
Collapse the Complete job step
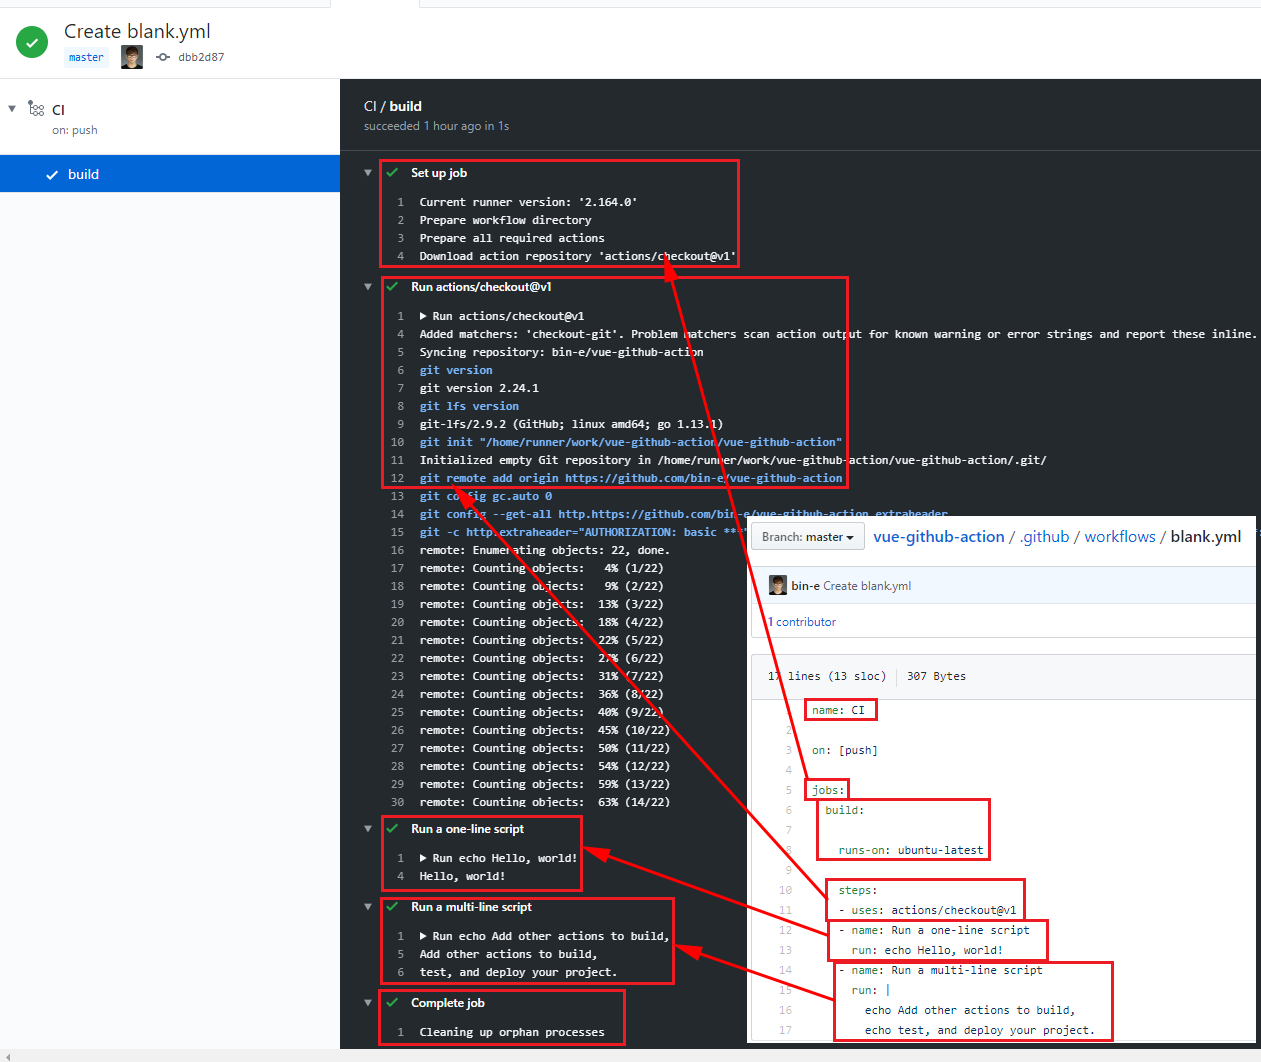click(368, 1003)
